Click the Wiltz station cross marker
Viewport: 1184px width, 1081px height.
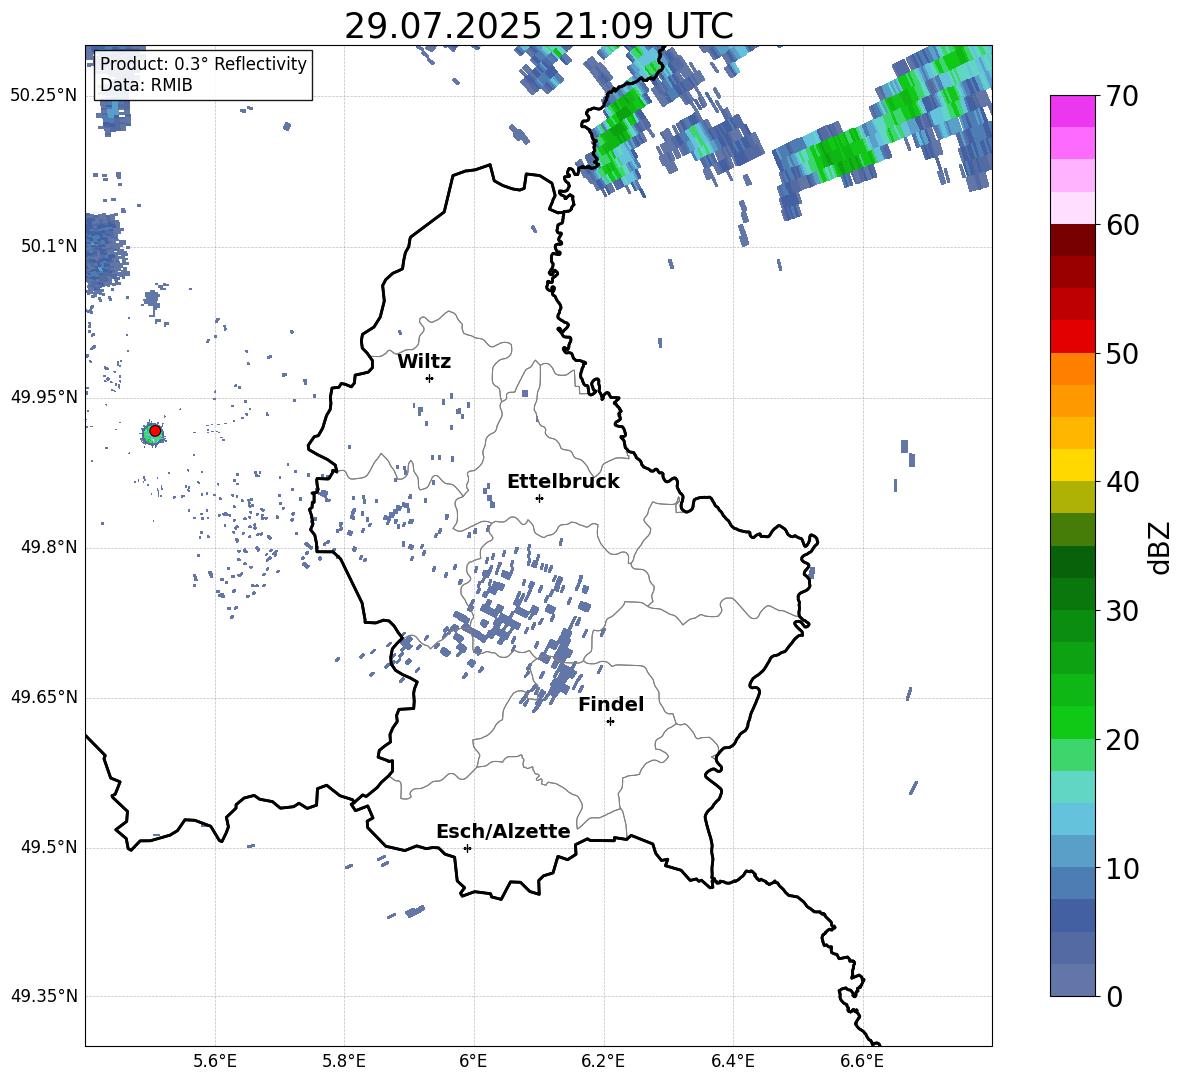430,378
